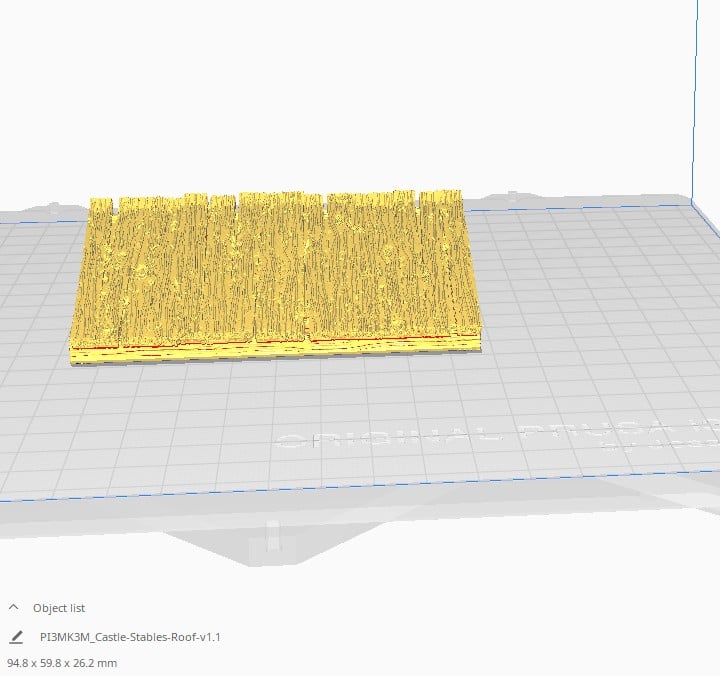Click the leftmost notch on roof top edge

tap(115, 206)
